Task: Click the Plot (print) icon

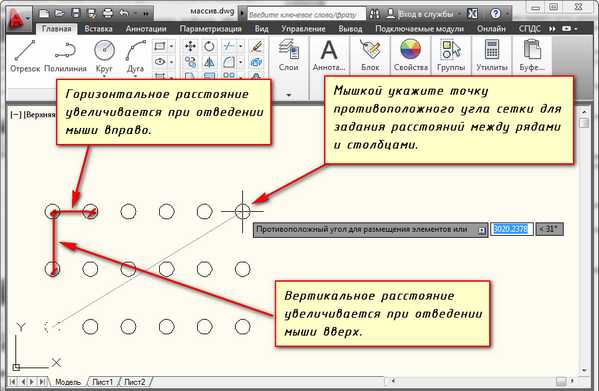Action: (108, 14)
